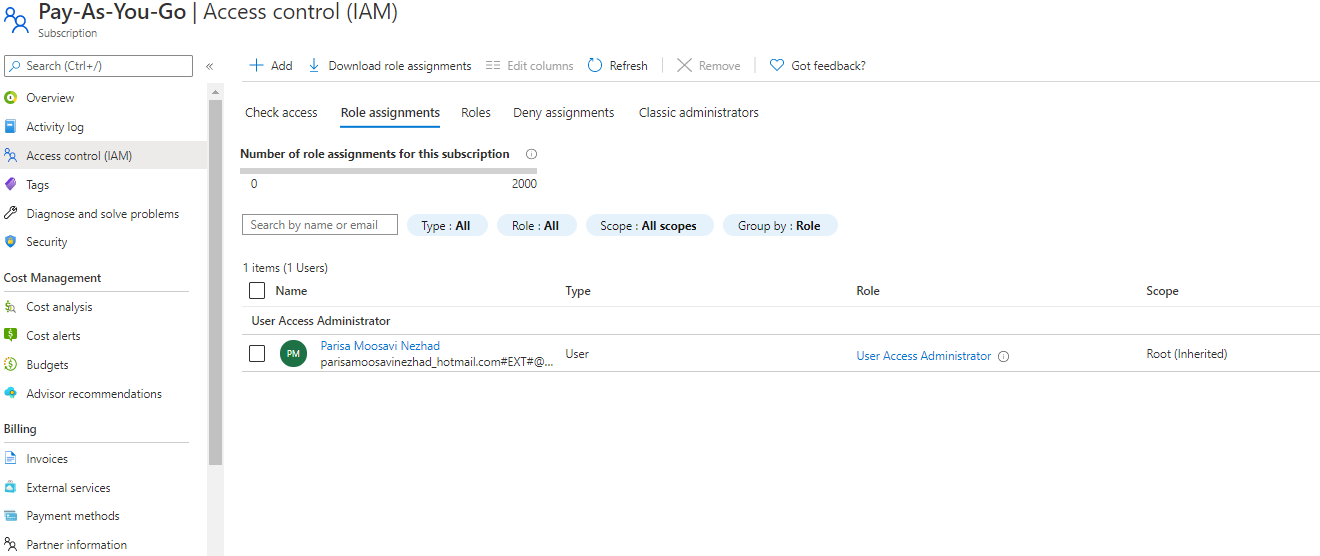This screenshot has width=1320, height=556.
Task: Click the Activity log icon
Action: coord(11,127)
